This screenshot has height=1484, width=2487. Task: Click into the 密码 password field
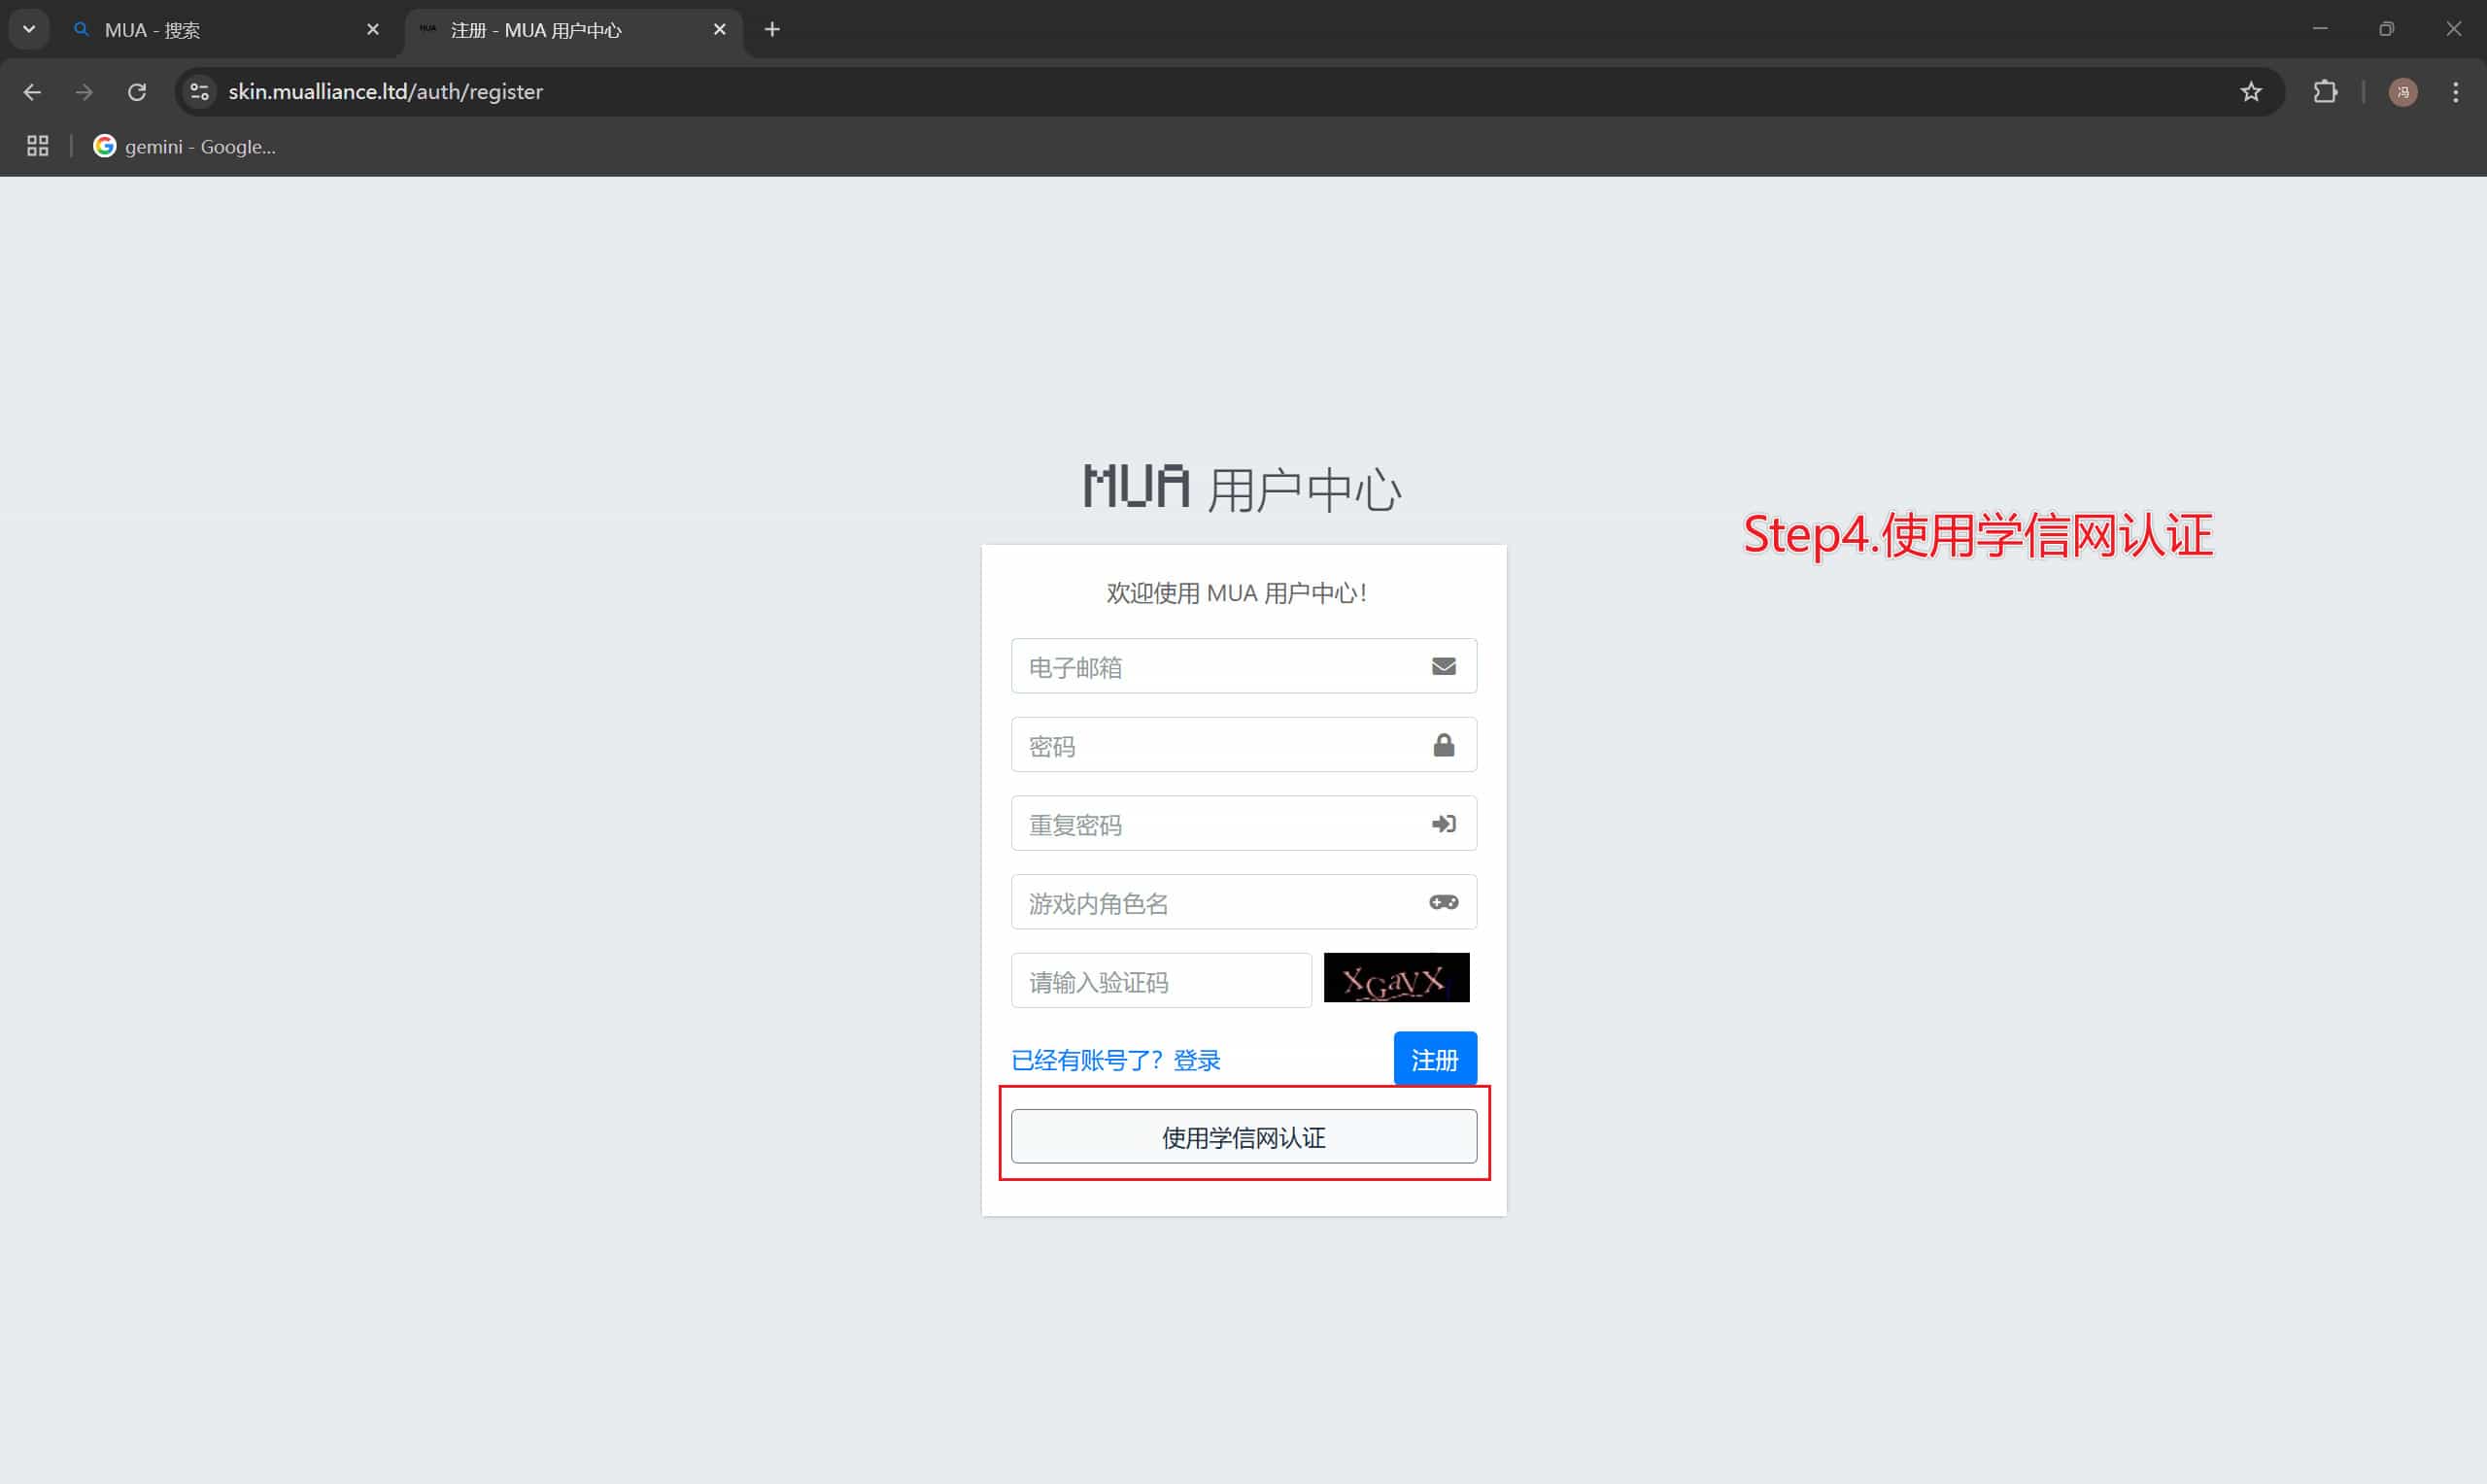[1243, 745]
